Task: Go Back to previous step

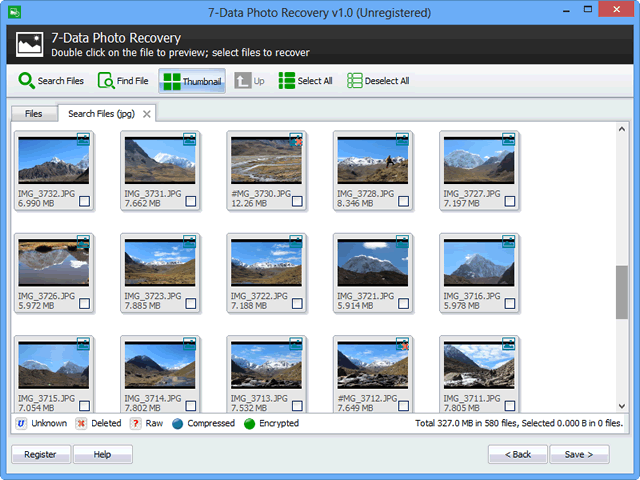Action: pos(518,454)
